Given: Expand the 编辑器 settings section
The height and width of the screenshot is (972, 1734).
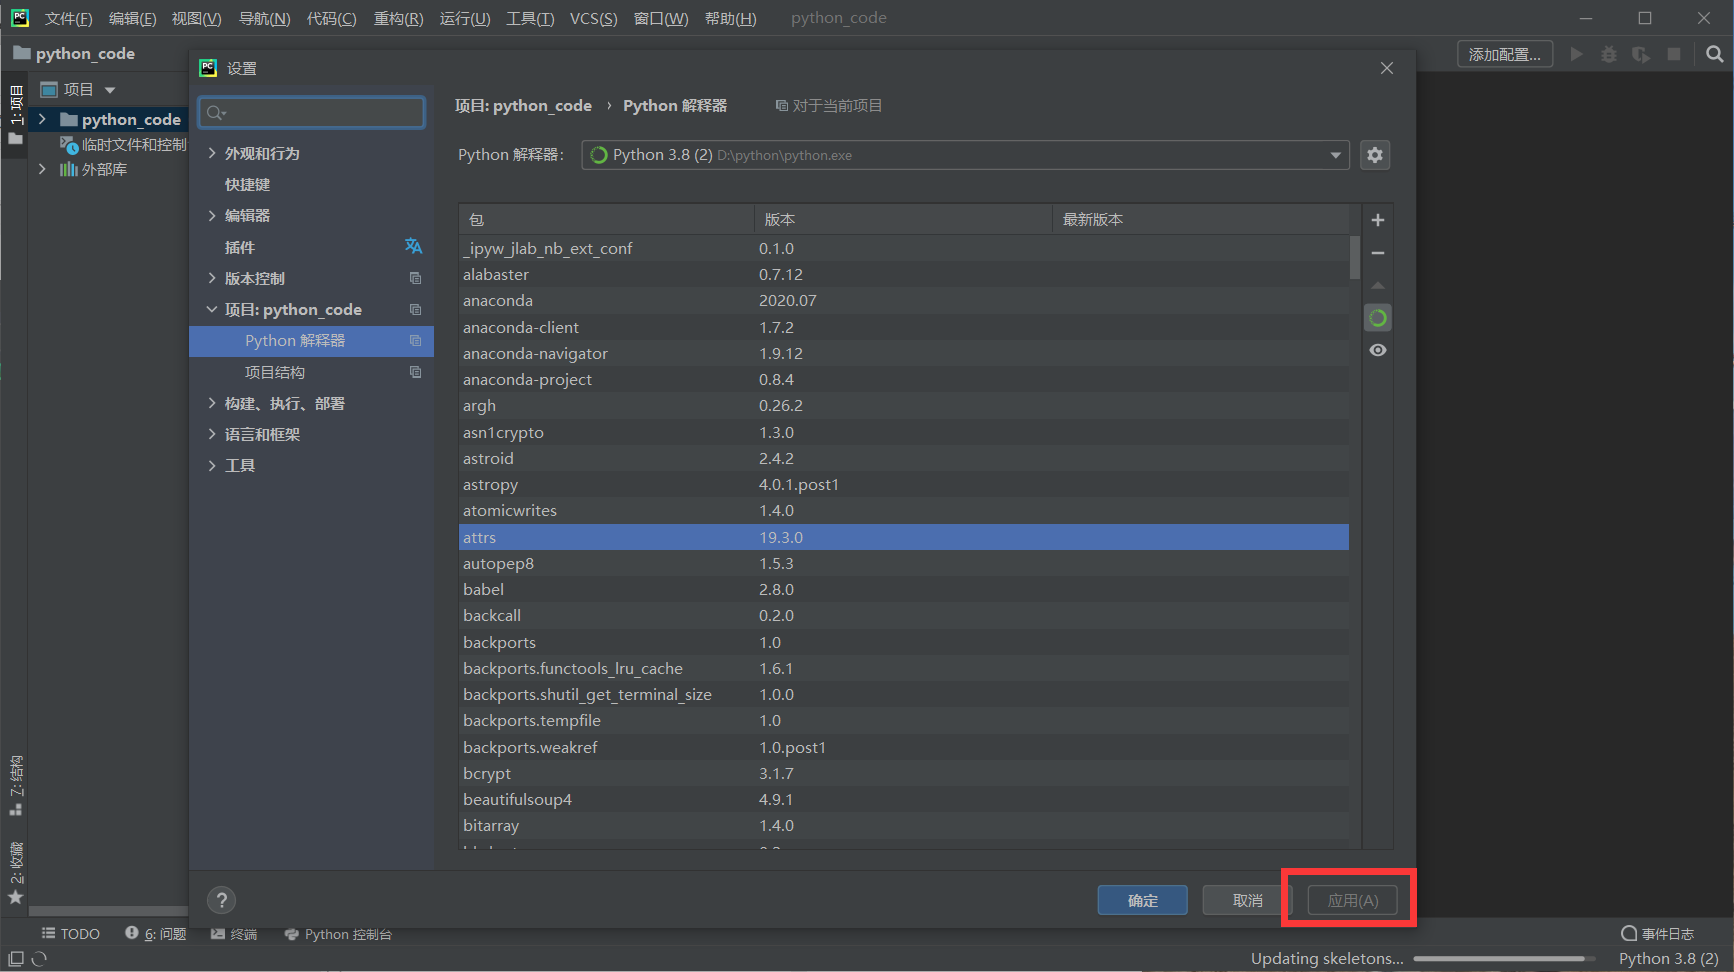Looking at the screenshot, I should coord(212,215).
